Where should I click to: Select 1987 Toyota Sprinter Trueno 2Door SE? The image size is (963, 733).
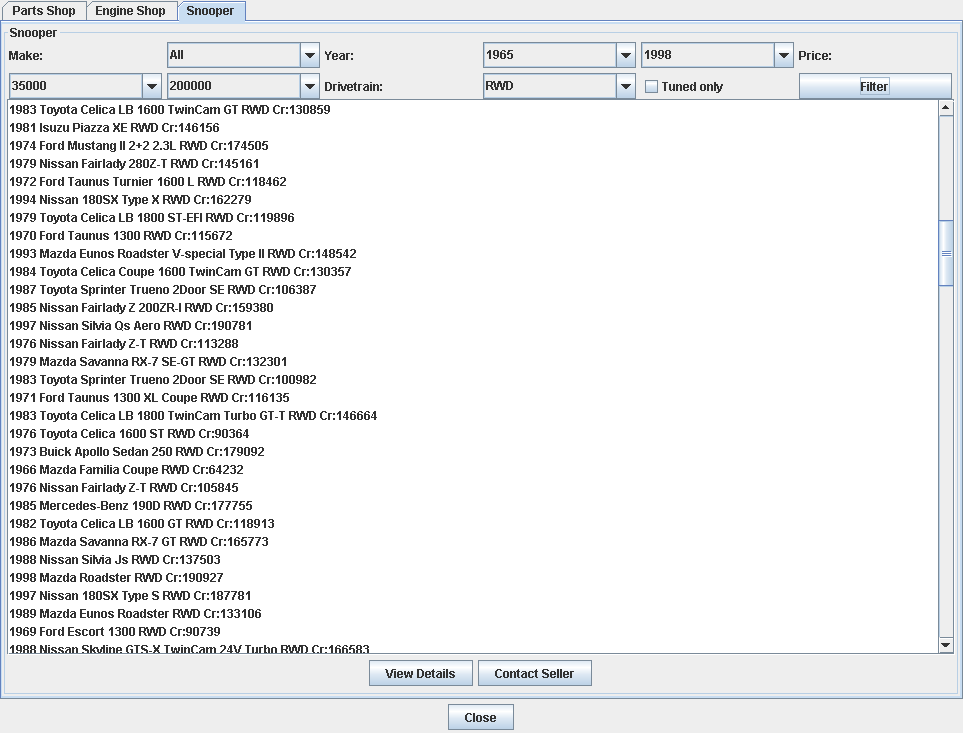point(473,290)
